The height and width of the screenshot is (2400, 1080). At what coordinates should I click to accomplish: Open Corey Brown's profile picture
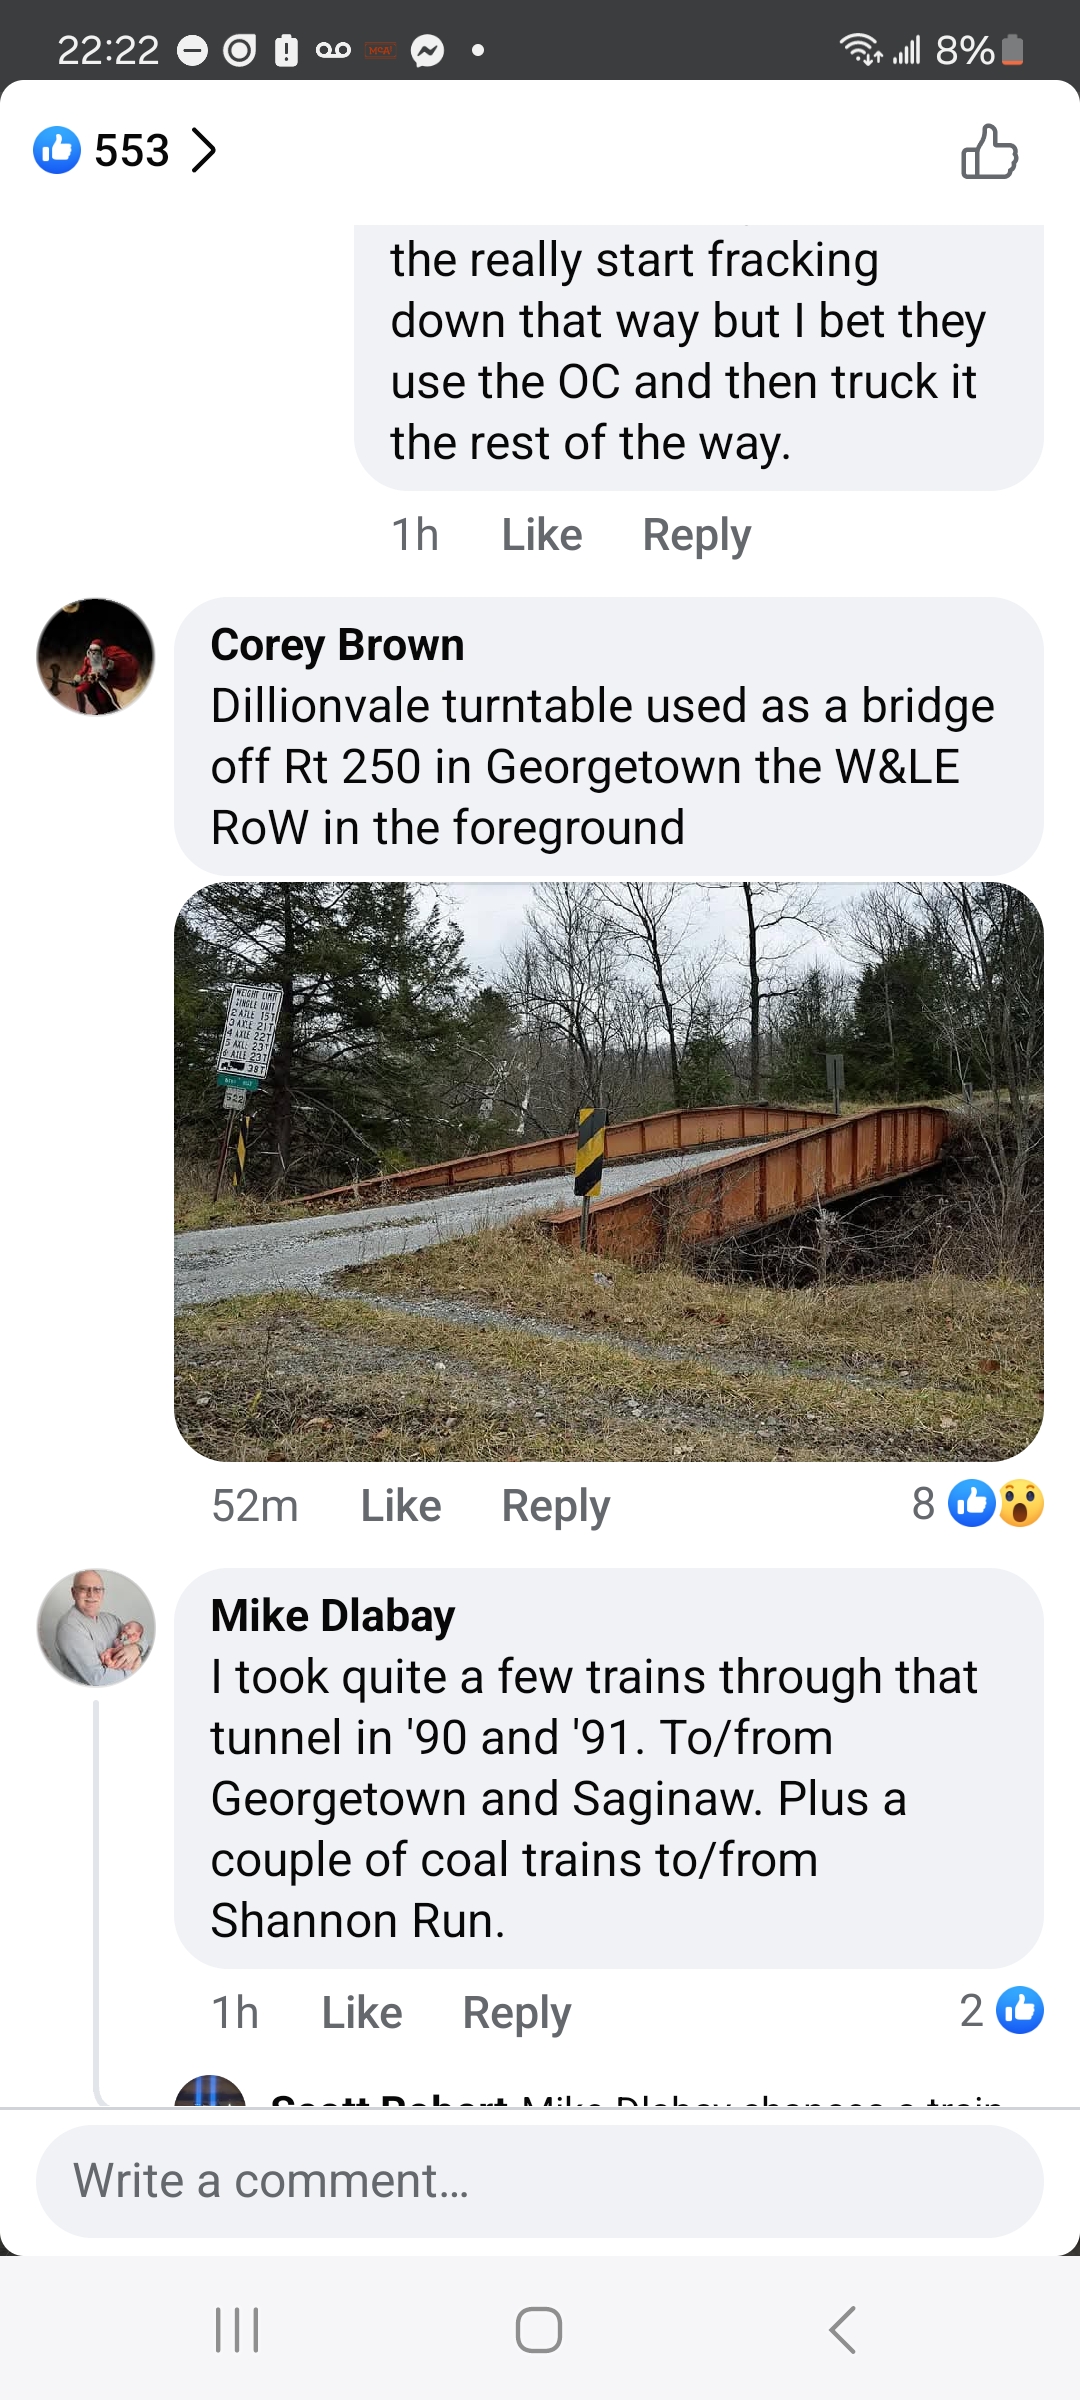click(x=96, y=657)
